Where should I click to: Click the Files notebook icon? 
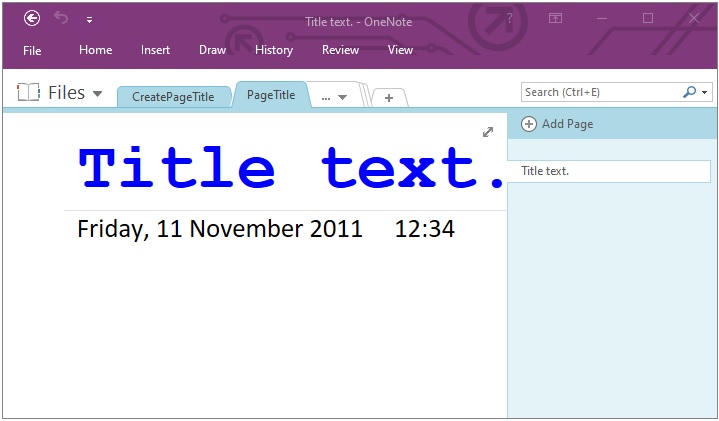[28, 93]
